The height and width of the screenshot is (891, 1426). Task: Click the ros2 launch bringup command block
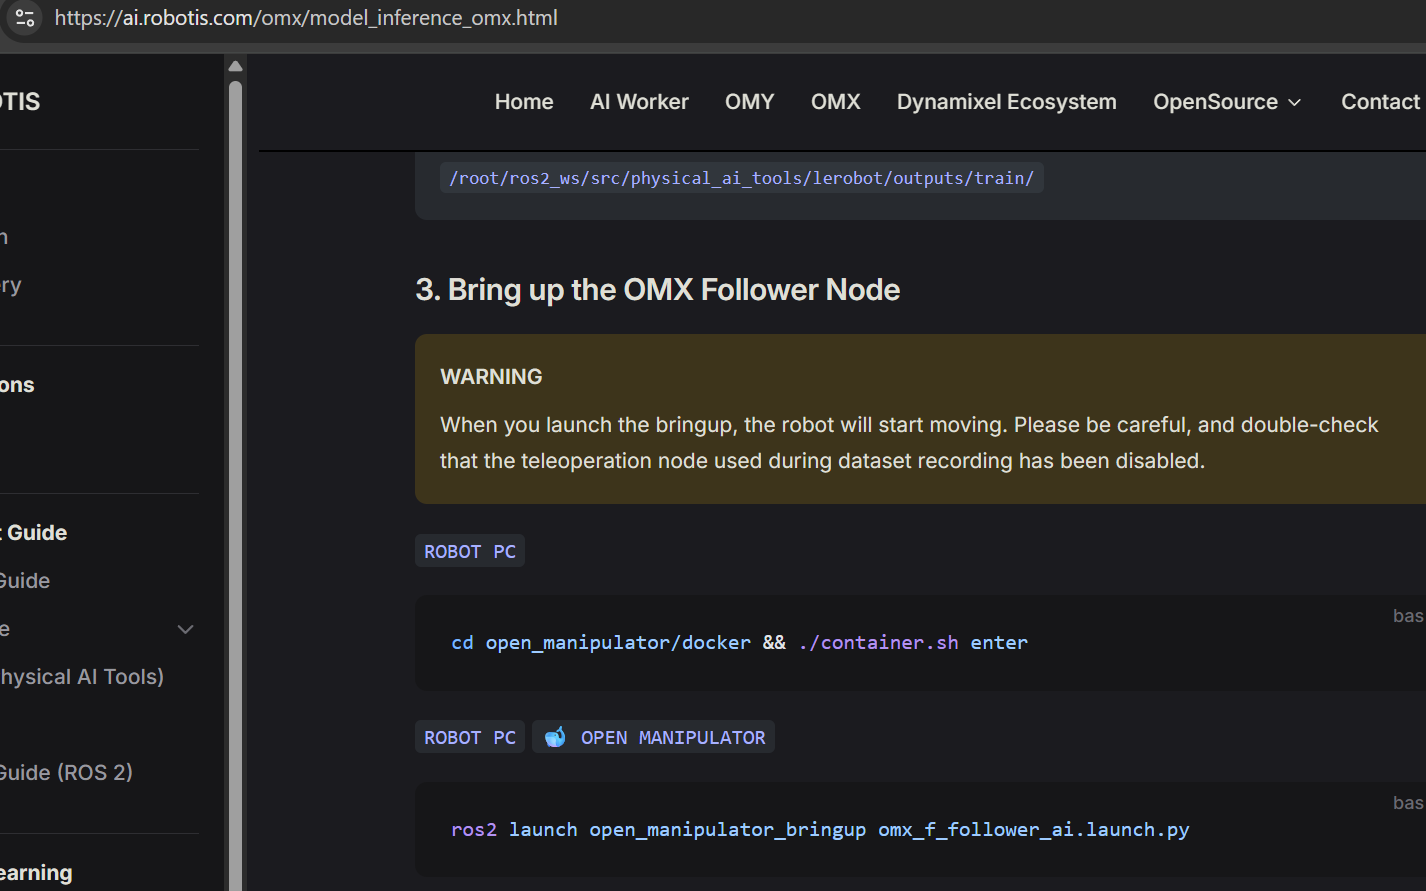(820, 830)
